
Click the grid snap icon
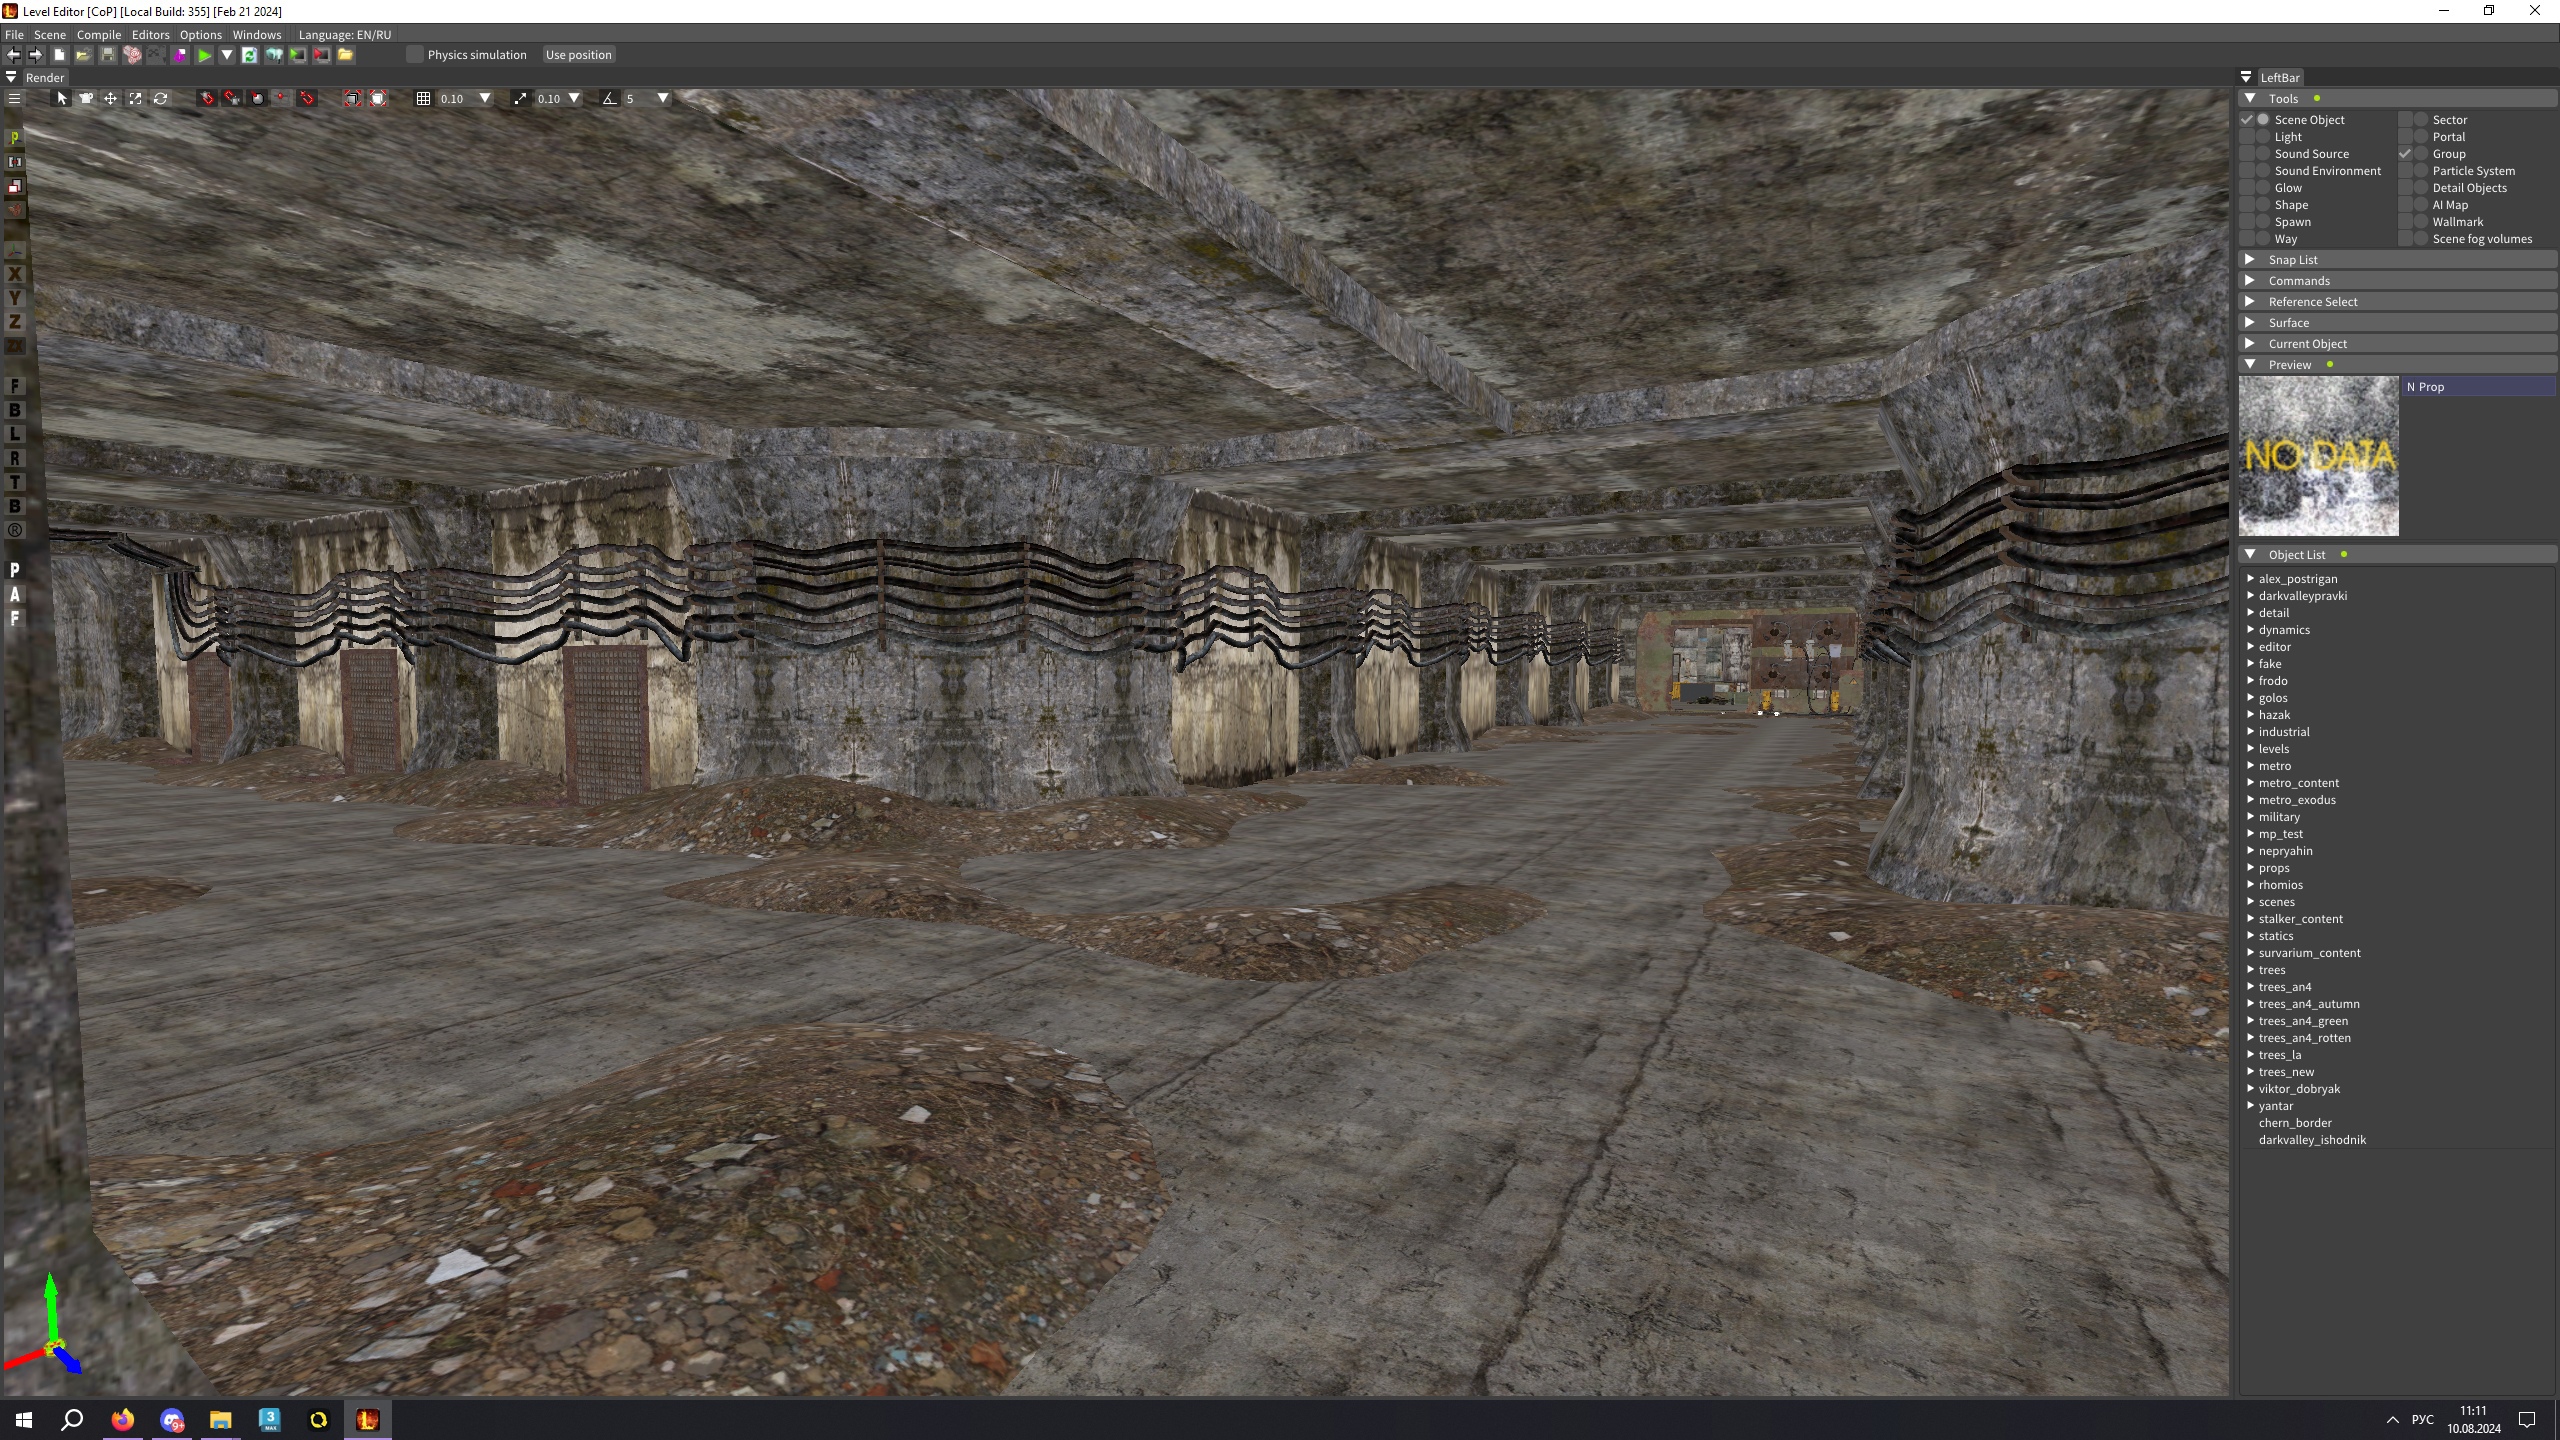point(423,98)
